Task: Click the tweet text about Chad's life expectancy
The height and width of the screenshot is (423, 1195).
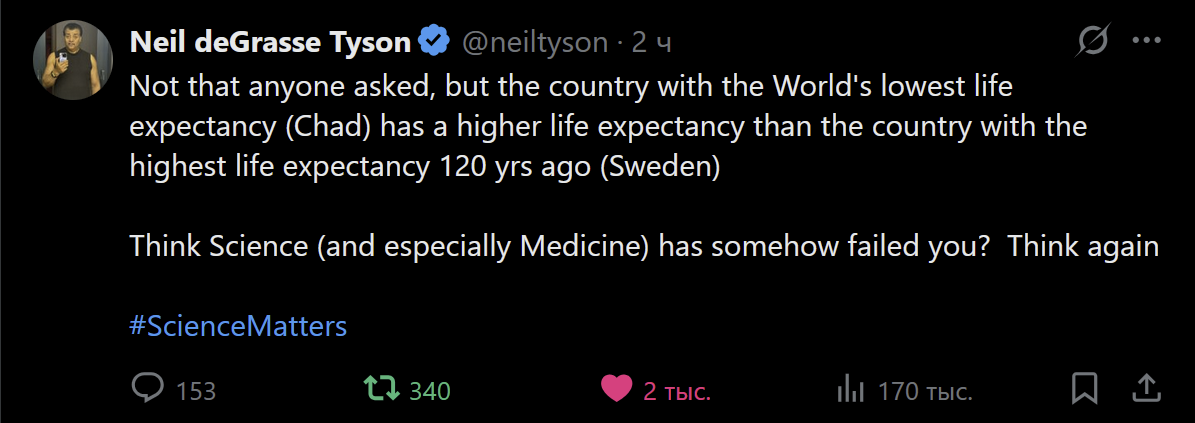Action: pos(608,127)
